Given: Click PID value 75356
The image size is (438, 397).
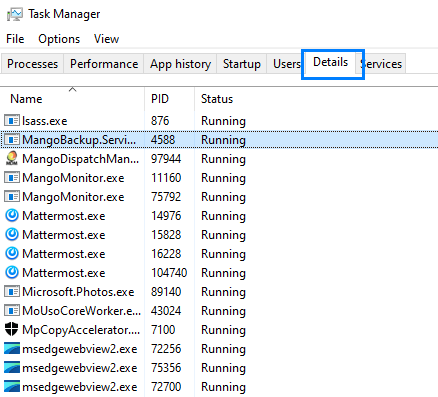Looking at the screenshot, I should pos(166,368).
